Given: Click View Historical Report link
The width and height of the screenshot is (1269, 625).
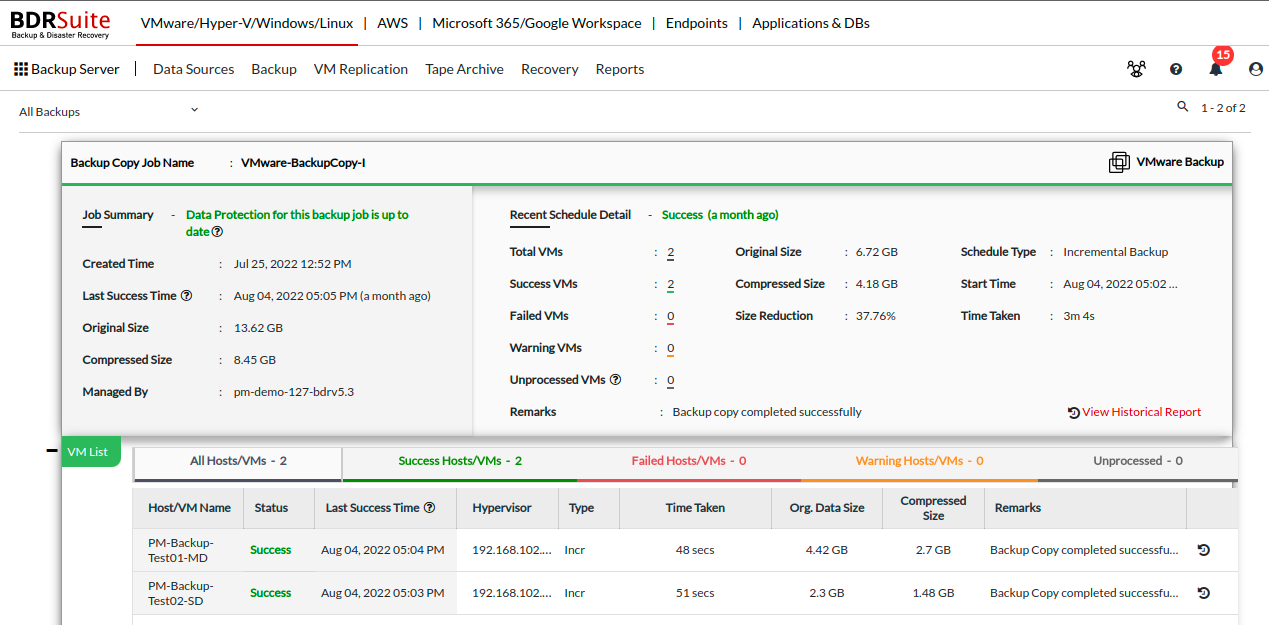Looking at the screenshot, I should [x=1135, y=412].
